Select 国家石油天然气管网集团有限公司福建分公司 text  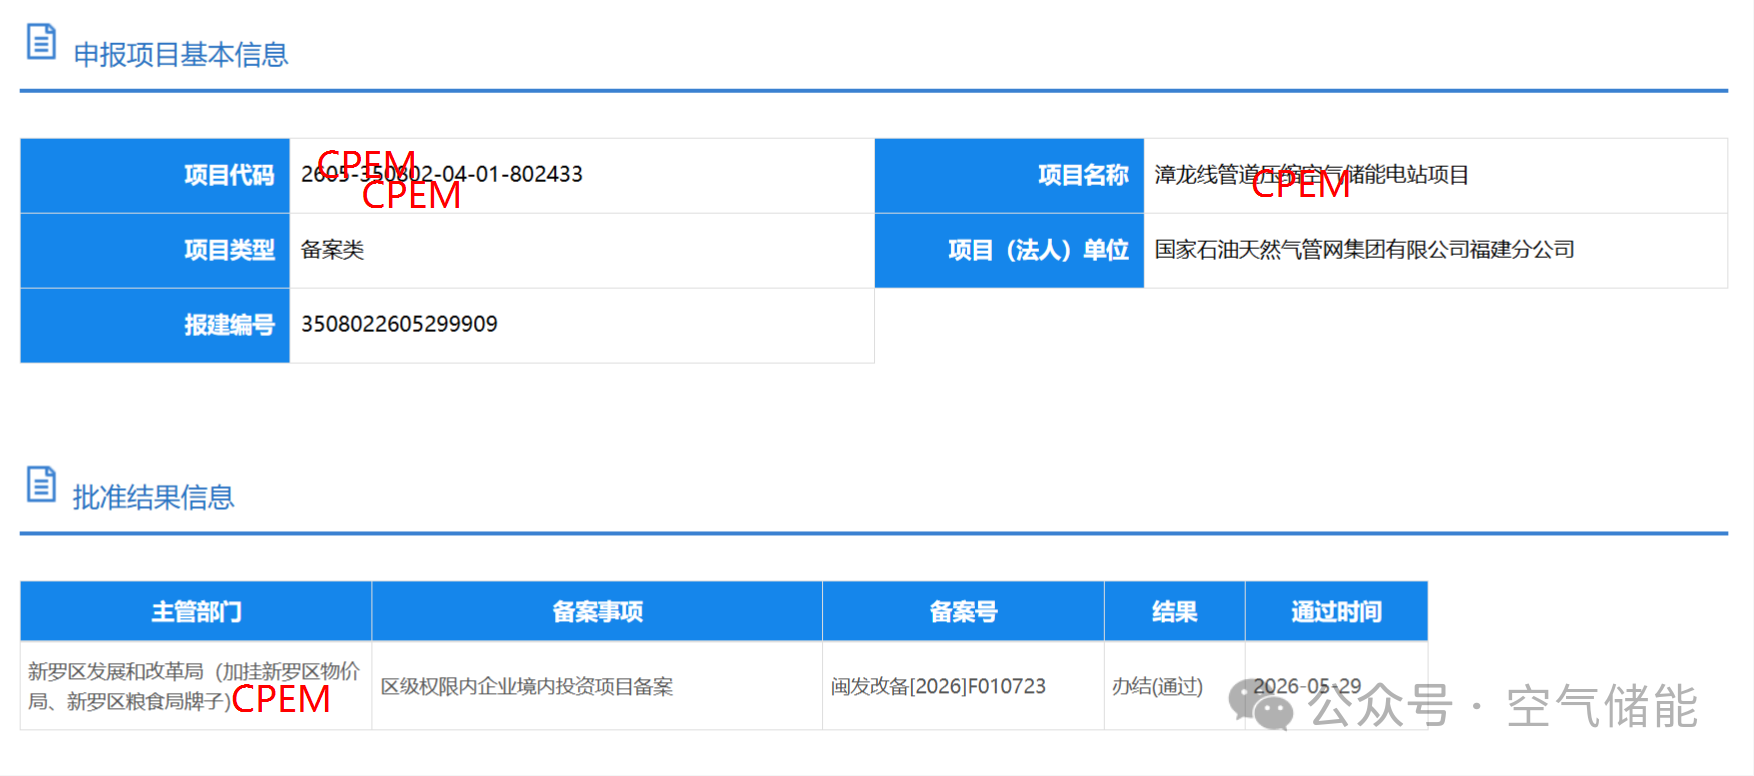(x=1364, y=250)
